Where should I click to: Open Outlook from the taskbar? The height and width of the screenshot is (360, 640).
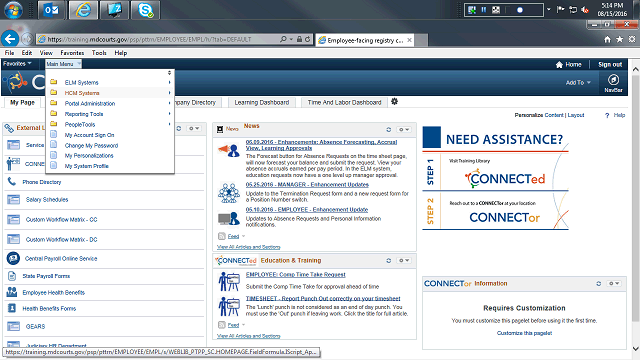[51, 10]
